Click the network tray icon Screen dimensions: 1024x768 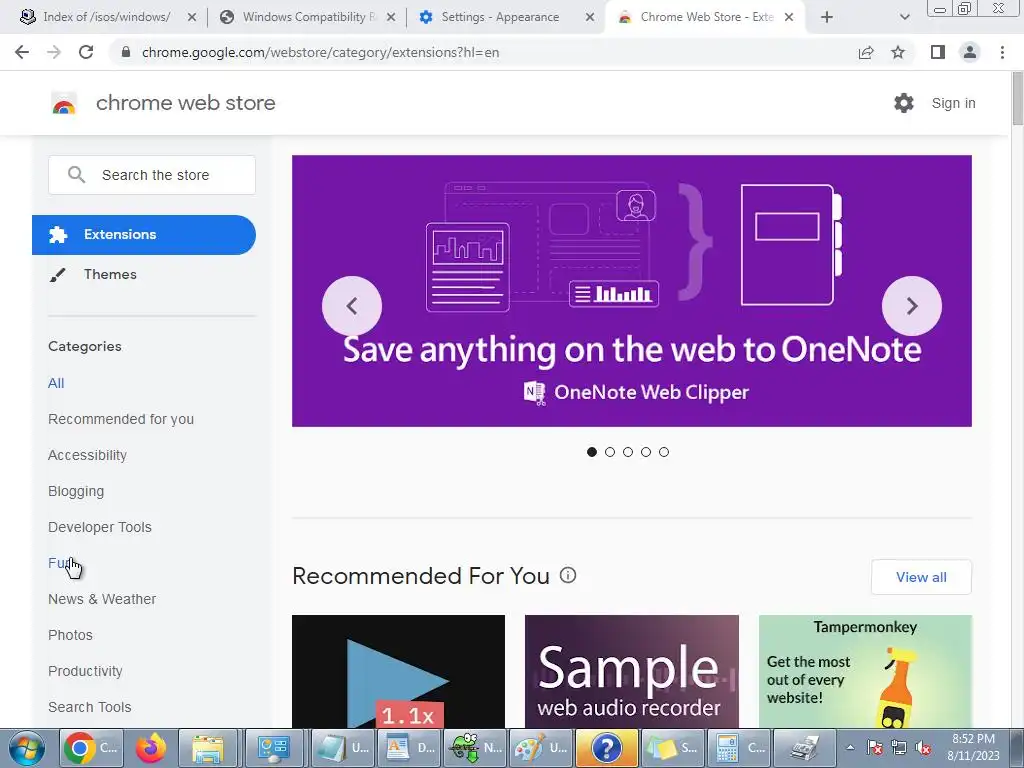tap(899, 747)
